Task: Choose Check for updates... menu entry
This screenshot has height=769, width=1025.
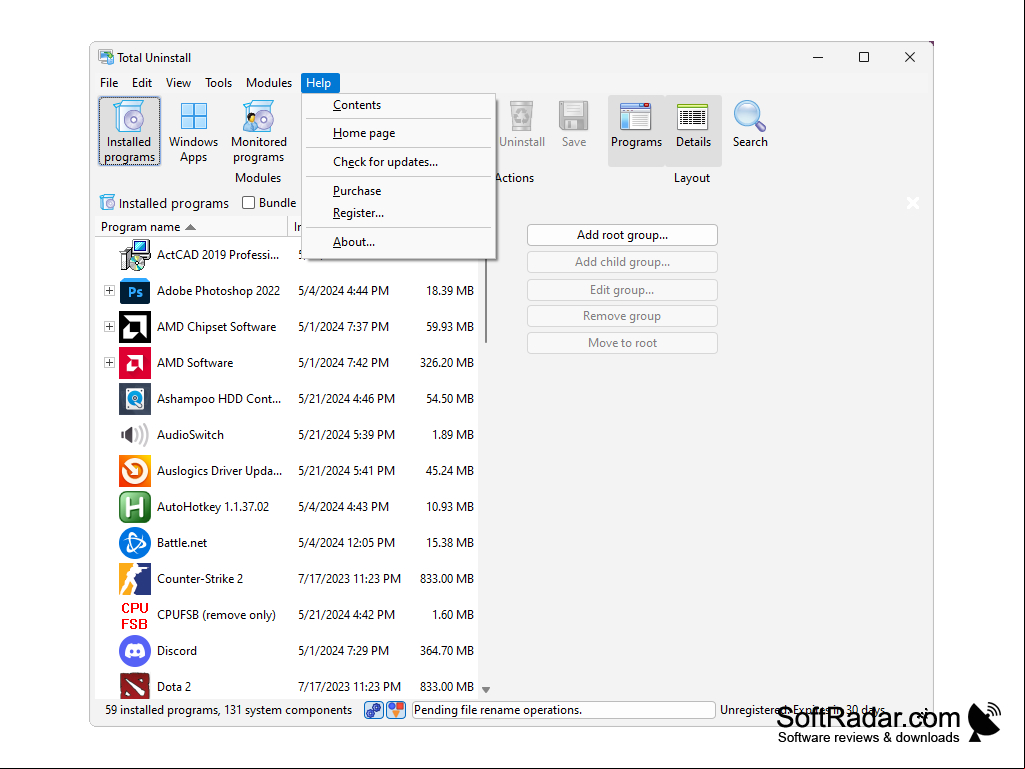Action: [398, 162]
